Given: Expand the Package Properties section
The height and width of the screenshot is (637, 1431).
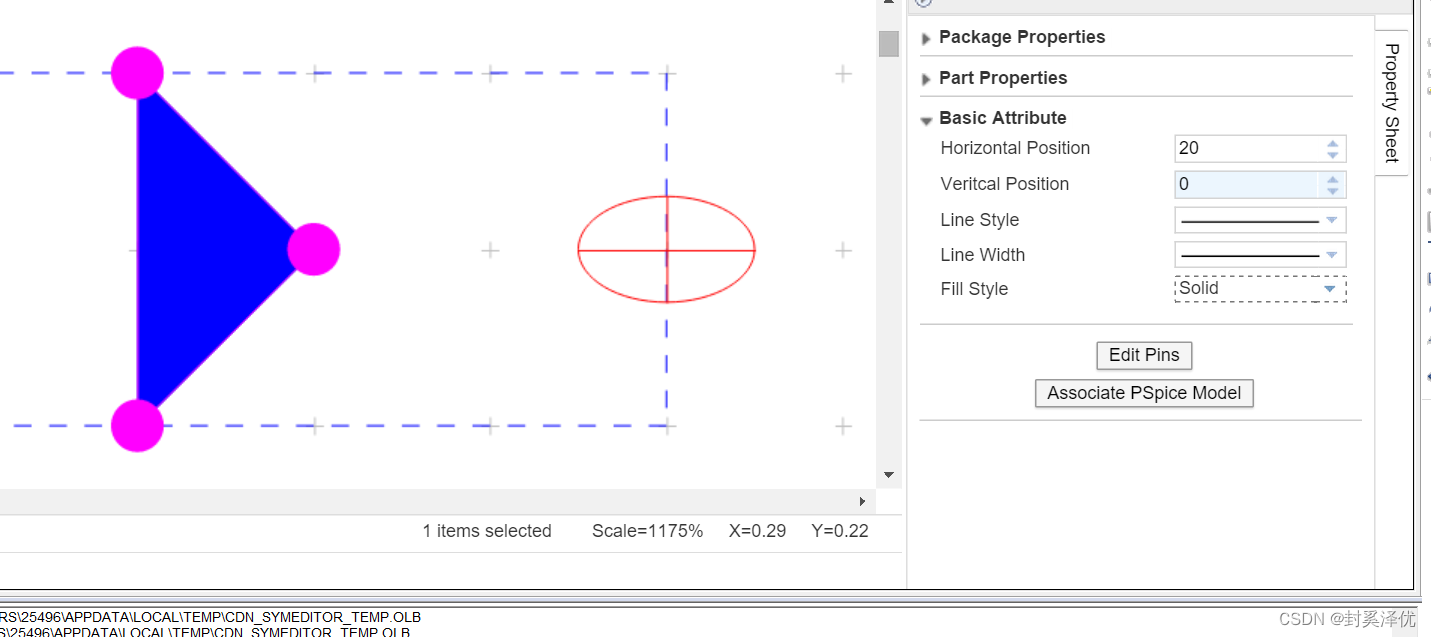Looking at the screenshot, I should [926, 39].
